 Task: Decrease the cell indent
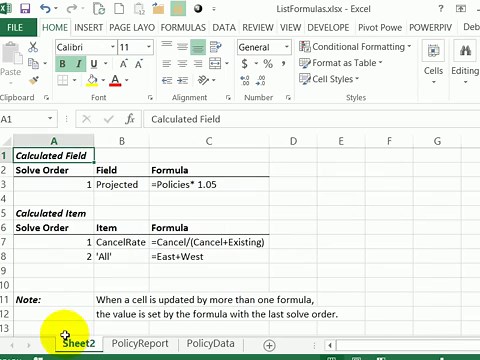[x=167, y=80]
